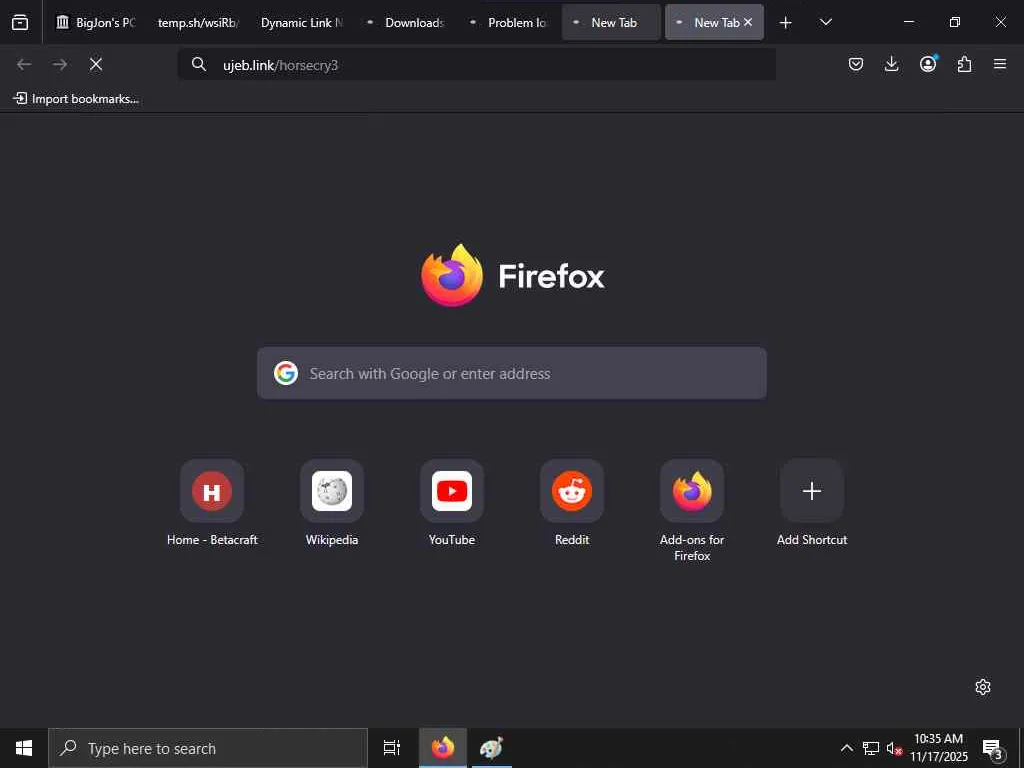This screenshot has height=768, width=1024.
Task: Open the Save to Pocket icon
Action: click(x=856, y=64)
